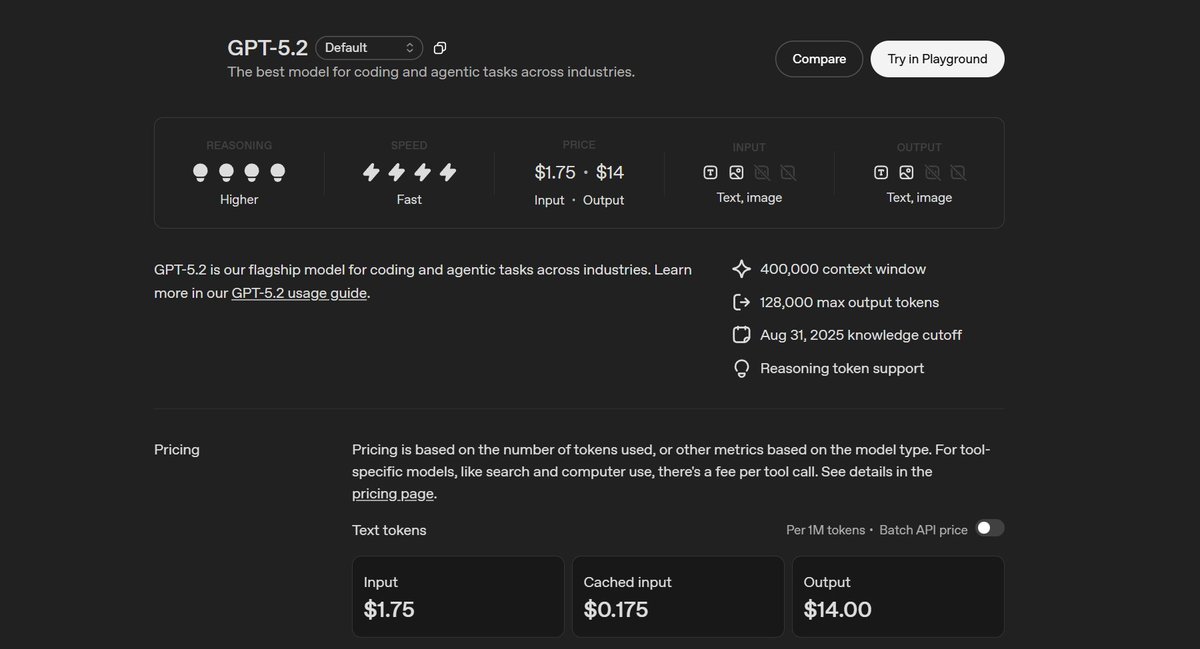Image resolution: width=1200 pixels, height=649 pixels.
Task: Click the last reasoning lightbulb icon
Action: point(278,173)
